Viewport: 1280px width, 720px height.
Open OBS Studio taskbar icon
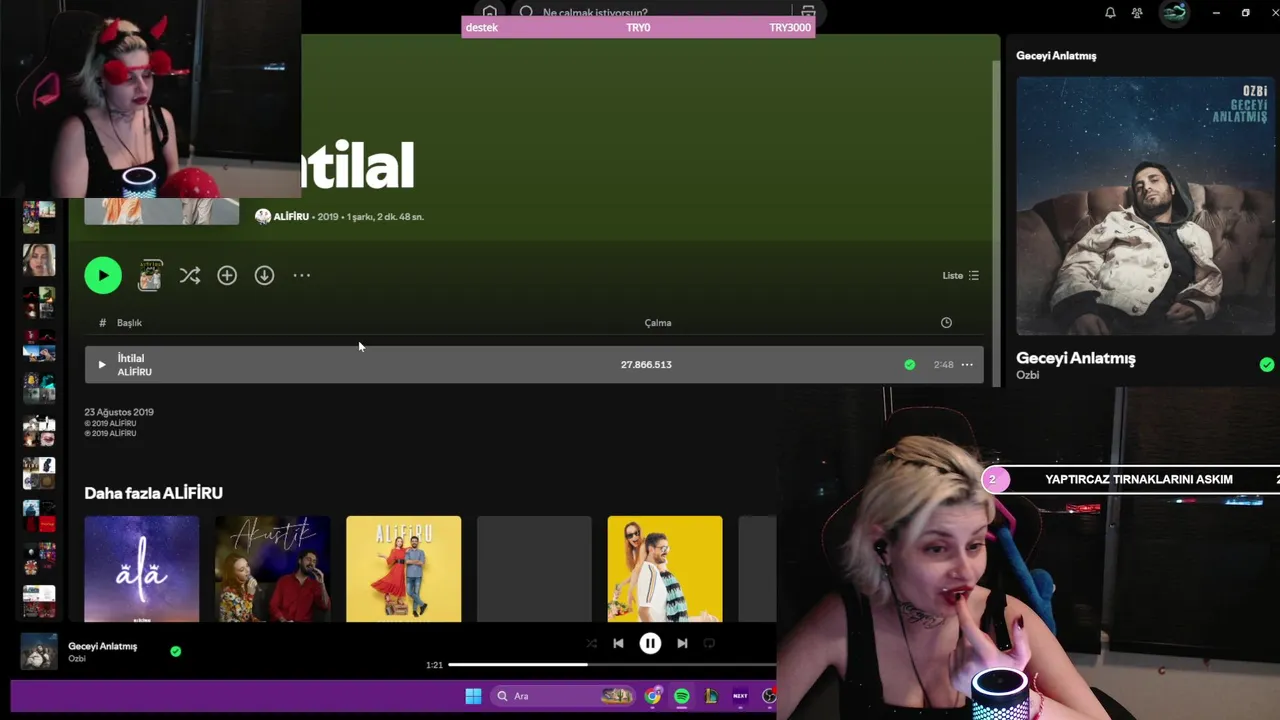tap(769, 696)
